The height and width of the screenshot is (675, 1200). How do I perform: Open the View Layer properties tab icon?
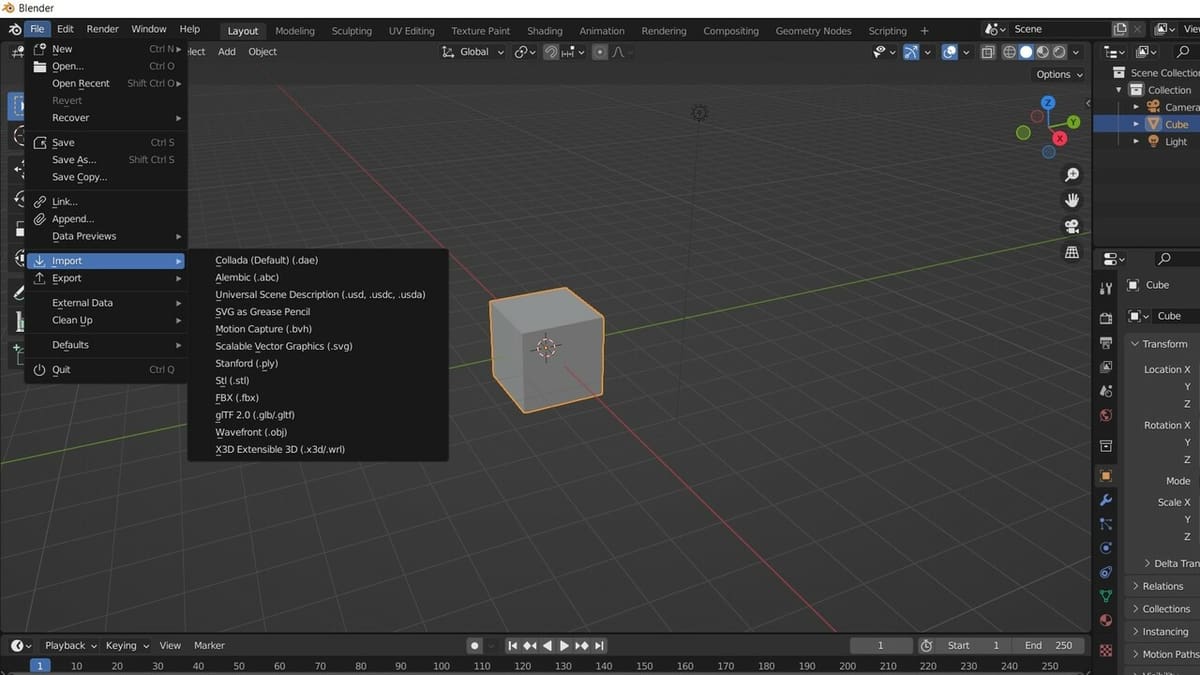coord(1105,366)
